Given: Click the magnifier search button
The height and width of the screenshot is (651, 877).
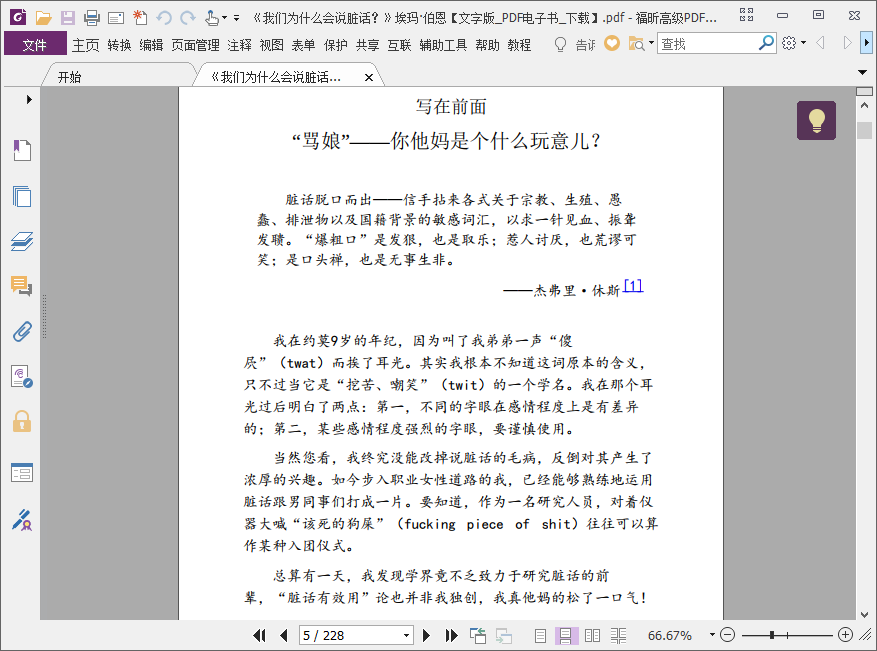Looking at the screenshot, I should click(766, 43).
